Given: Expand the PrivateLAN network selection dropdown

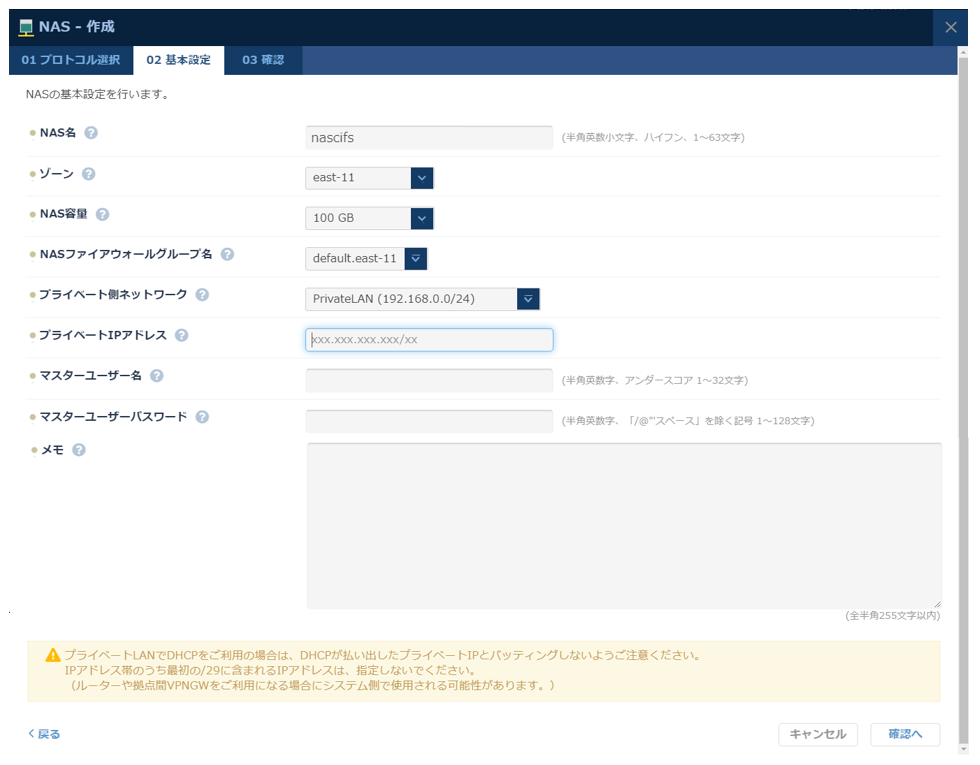Looking at the screenshot, I should (x=527, y=298).
